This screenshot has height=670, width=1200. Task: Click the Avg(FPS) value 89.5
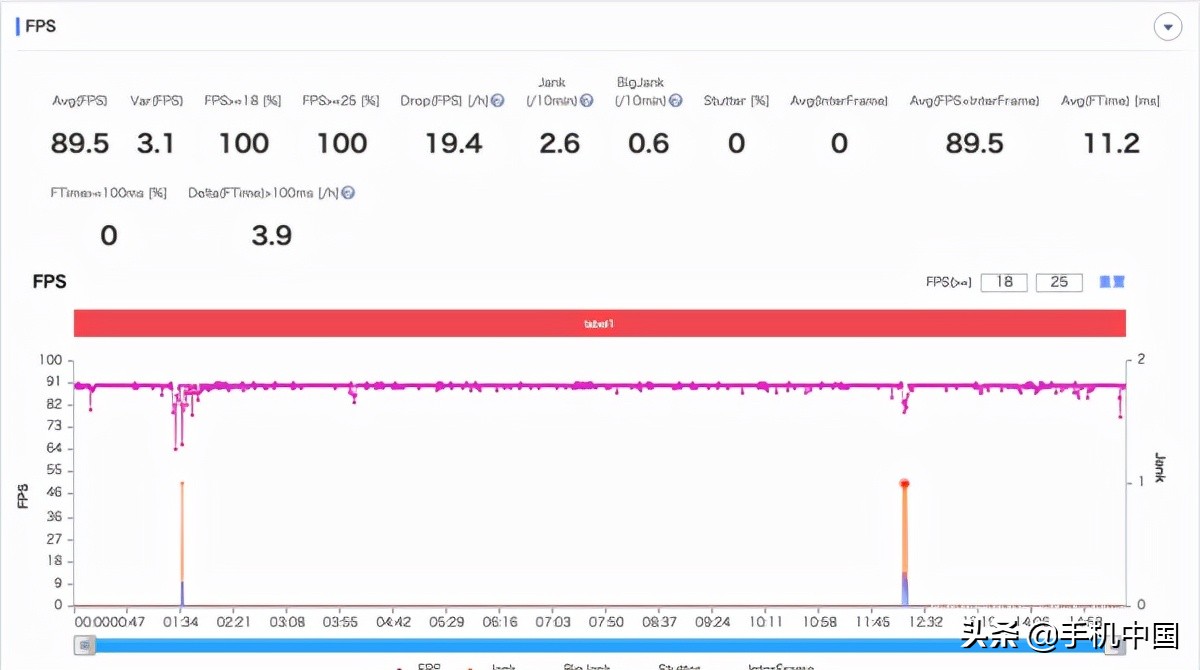(80, 143)
